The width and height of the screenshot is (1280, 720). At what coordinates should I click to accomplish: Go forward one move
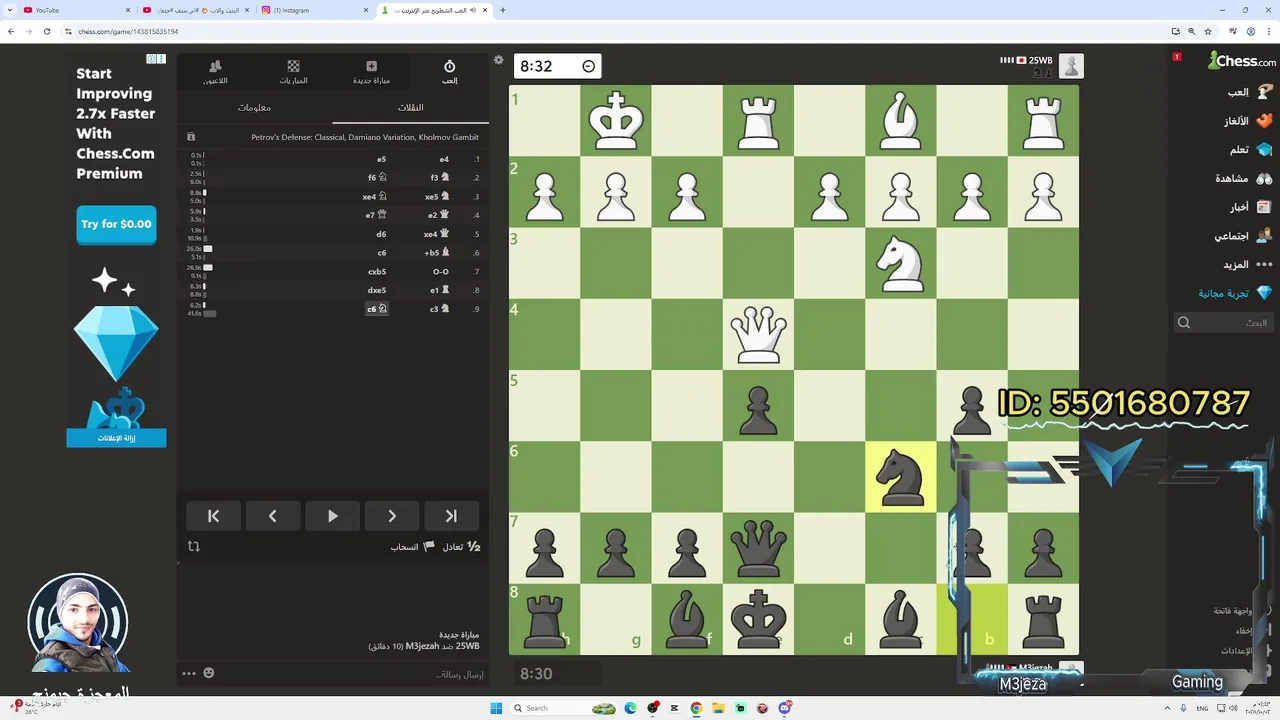(392, 516)
